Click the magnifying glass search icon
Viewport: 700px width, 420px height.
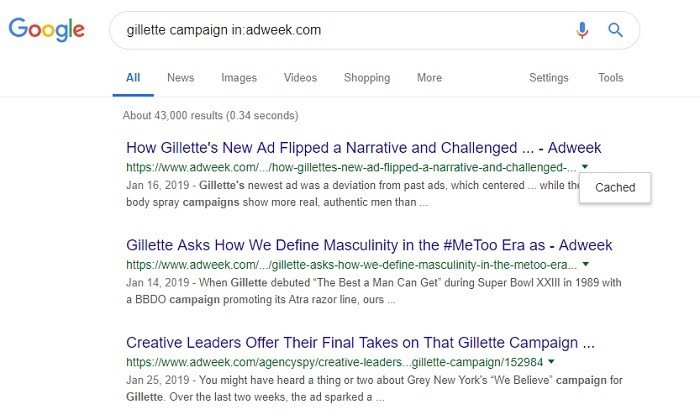coord(615,30)
